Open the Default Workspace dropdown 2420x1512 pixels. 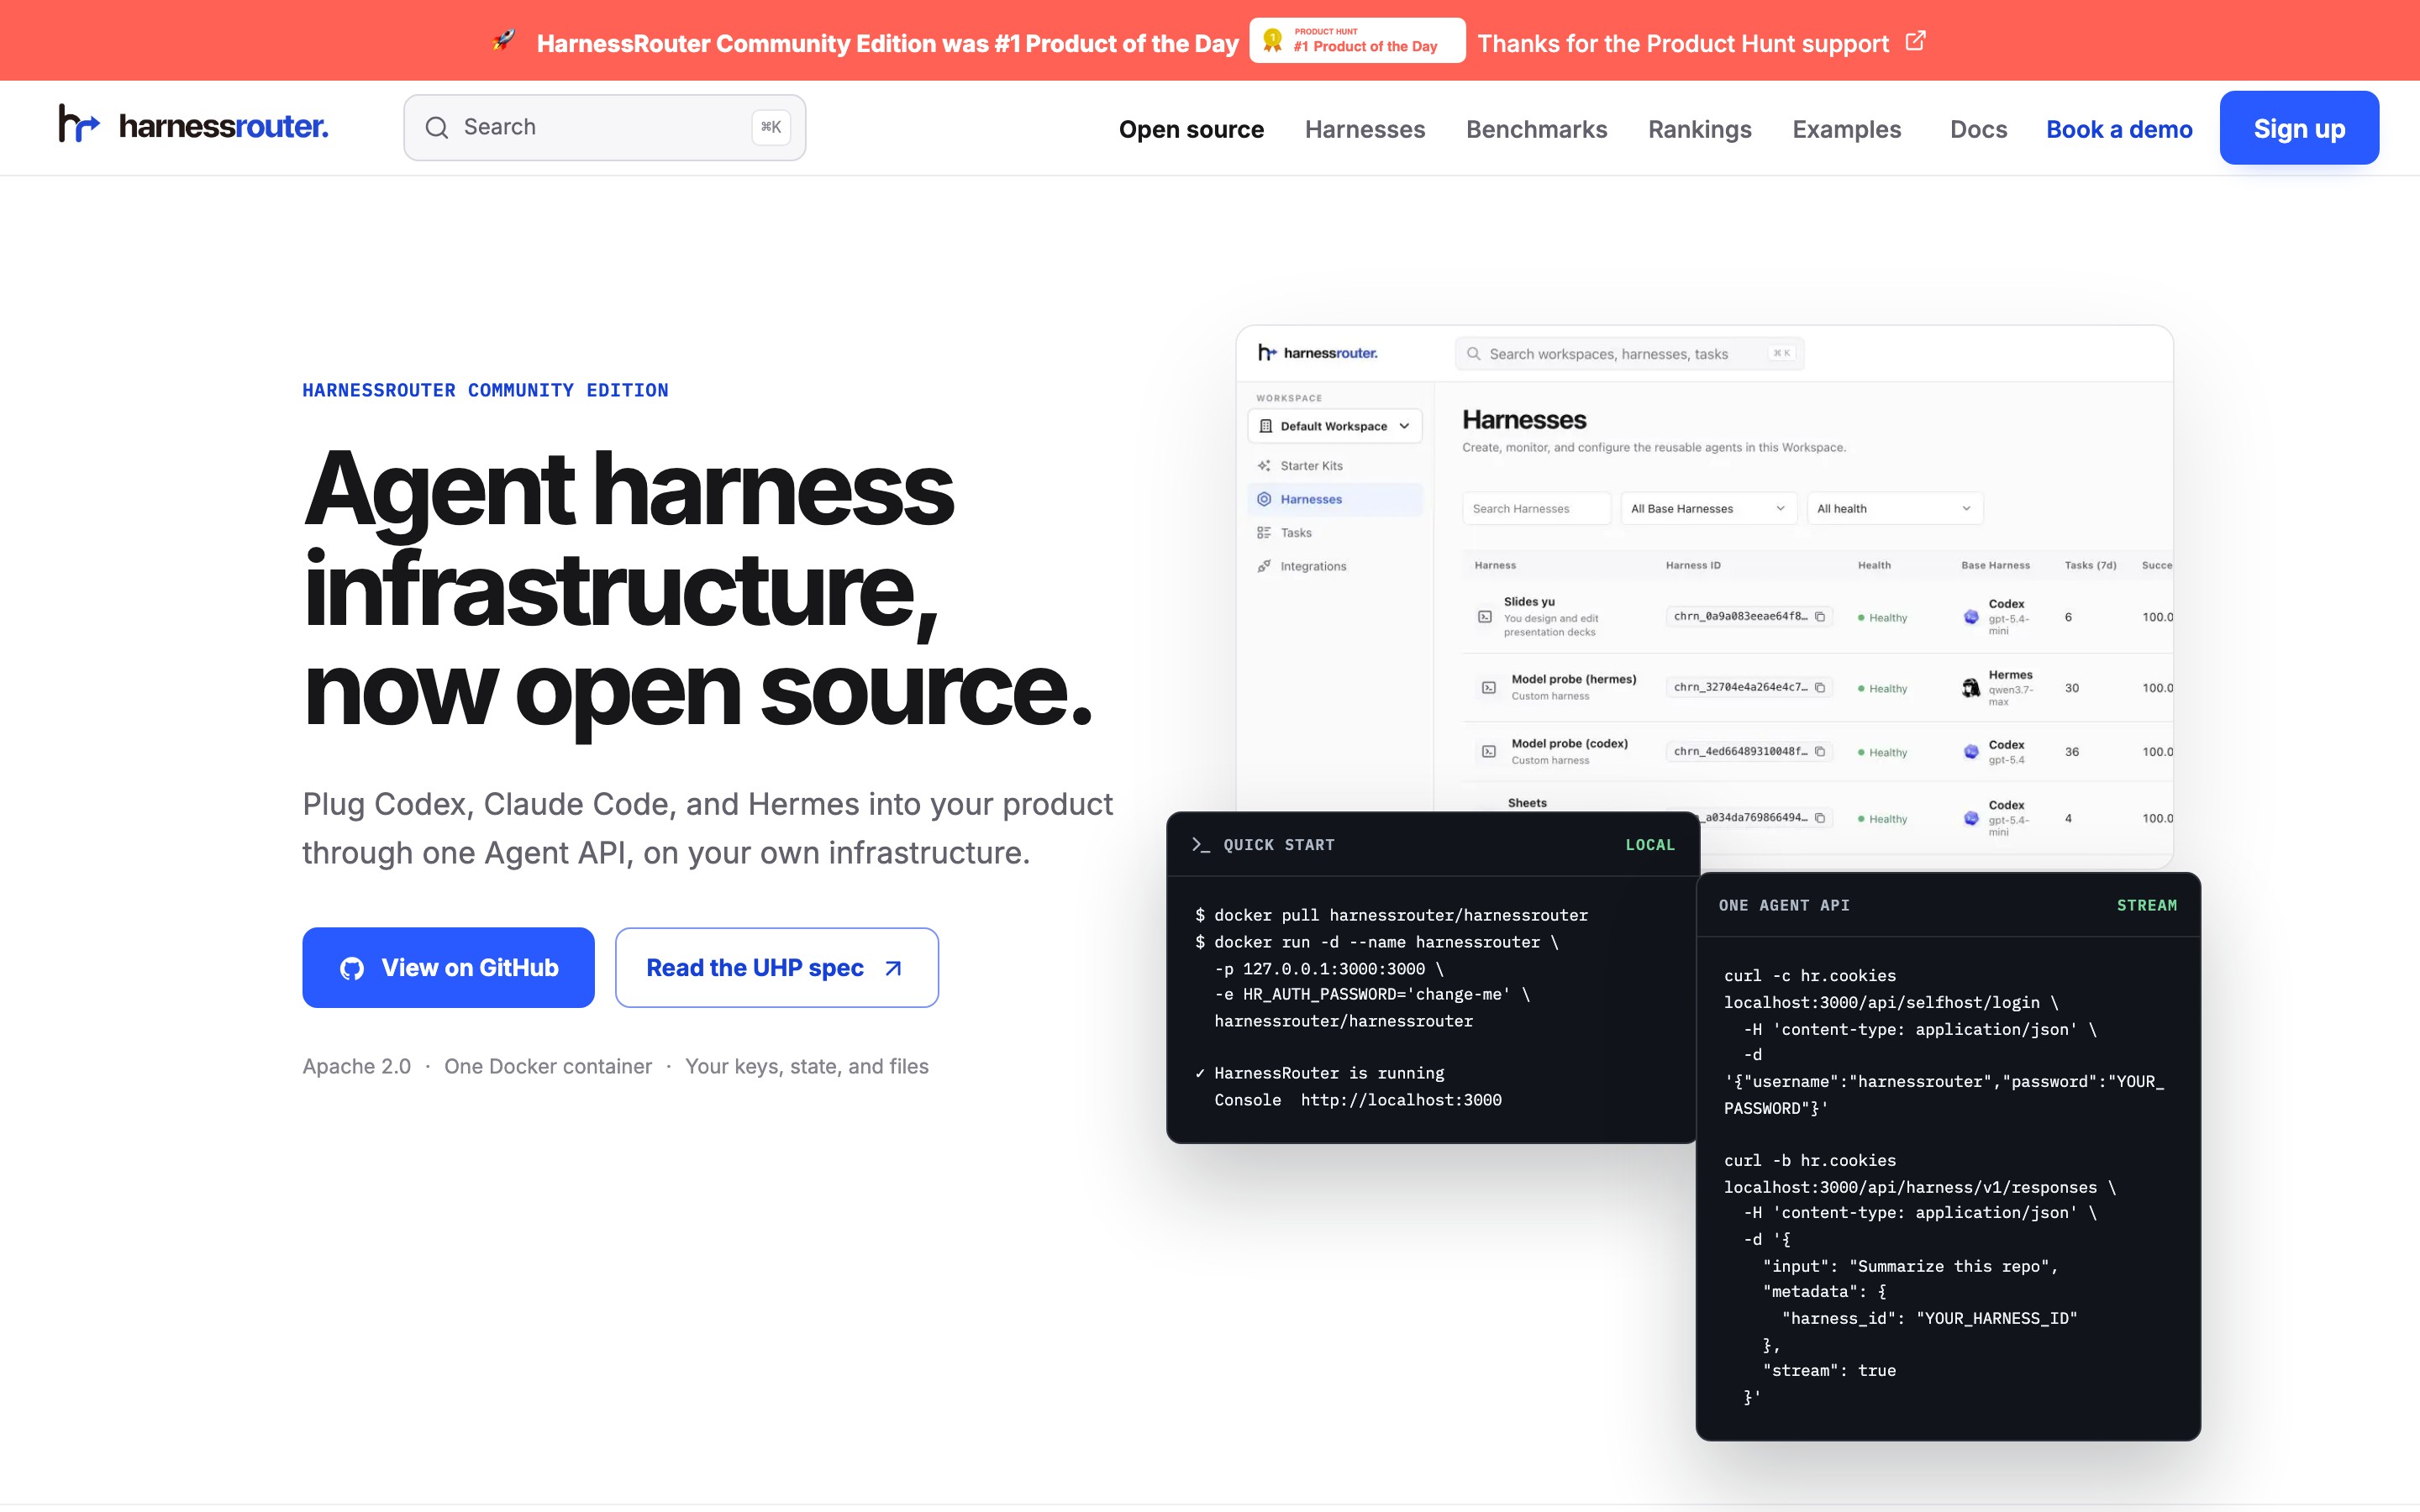pos(1335,426)
